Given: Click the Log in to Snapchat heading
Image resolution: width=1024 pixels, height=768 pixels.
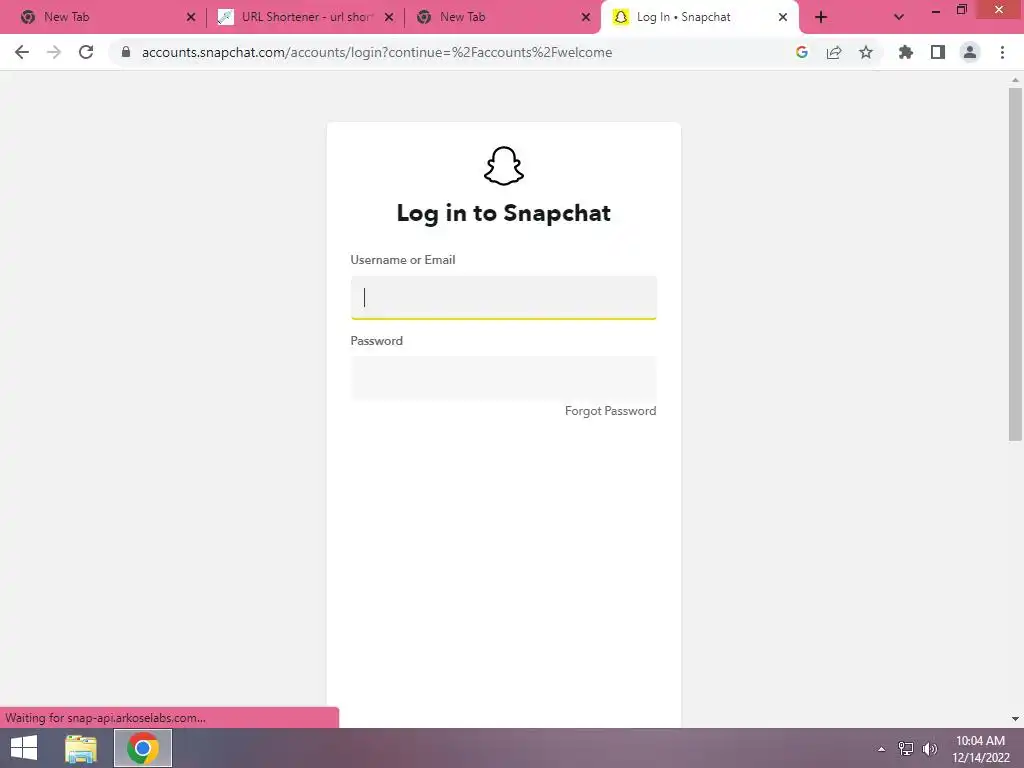Looking at the screenshot, I should coord(504,214).
